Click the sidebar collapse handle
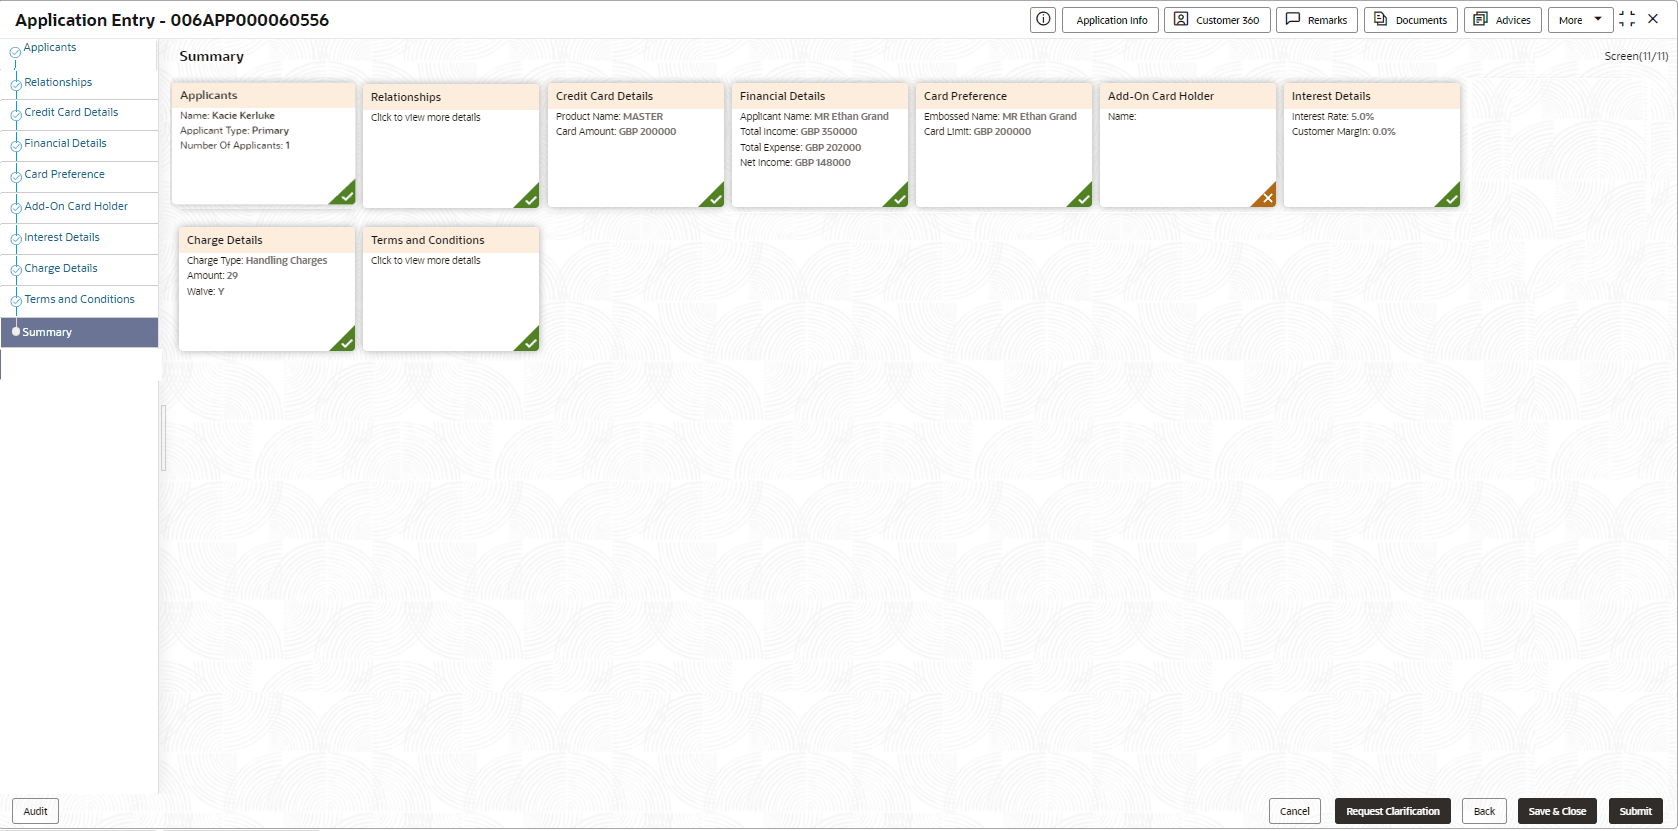 pos(163,437)
